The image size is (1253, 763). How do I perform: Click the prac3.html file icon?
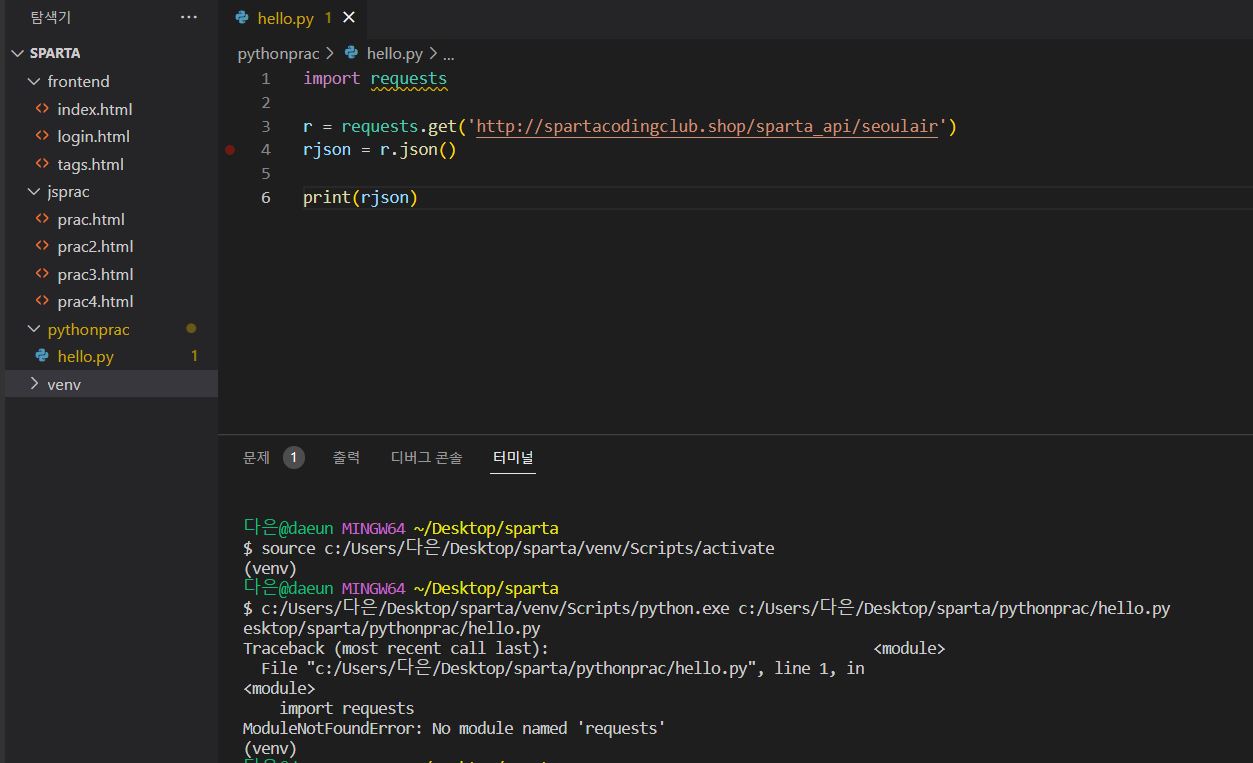tap(42, 273)
